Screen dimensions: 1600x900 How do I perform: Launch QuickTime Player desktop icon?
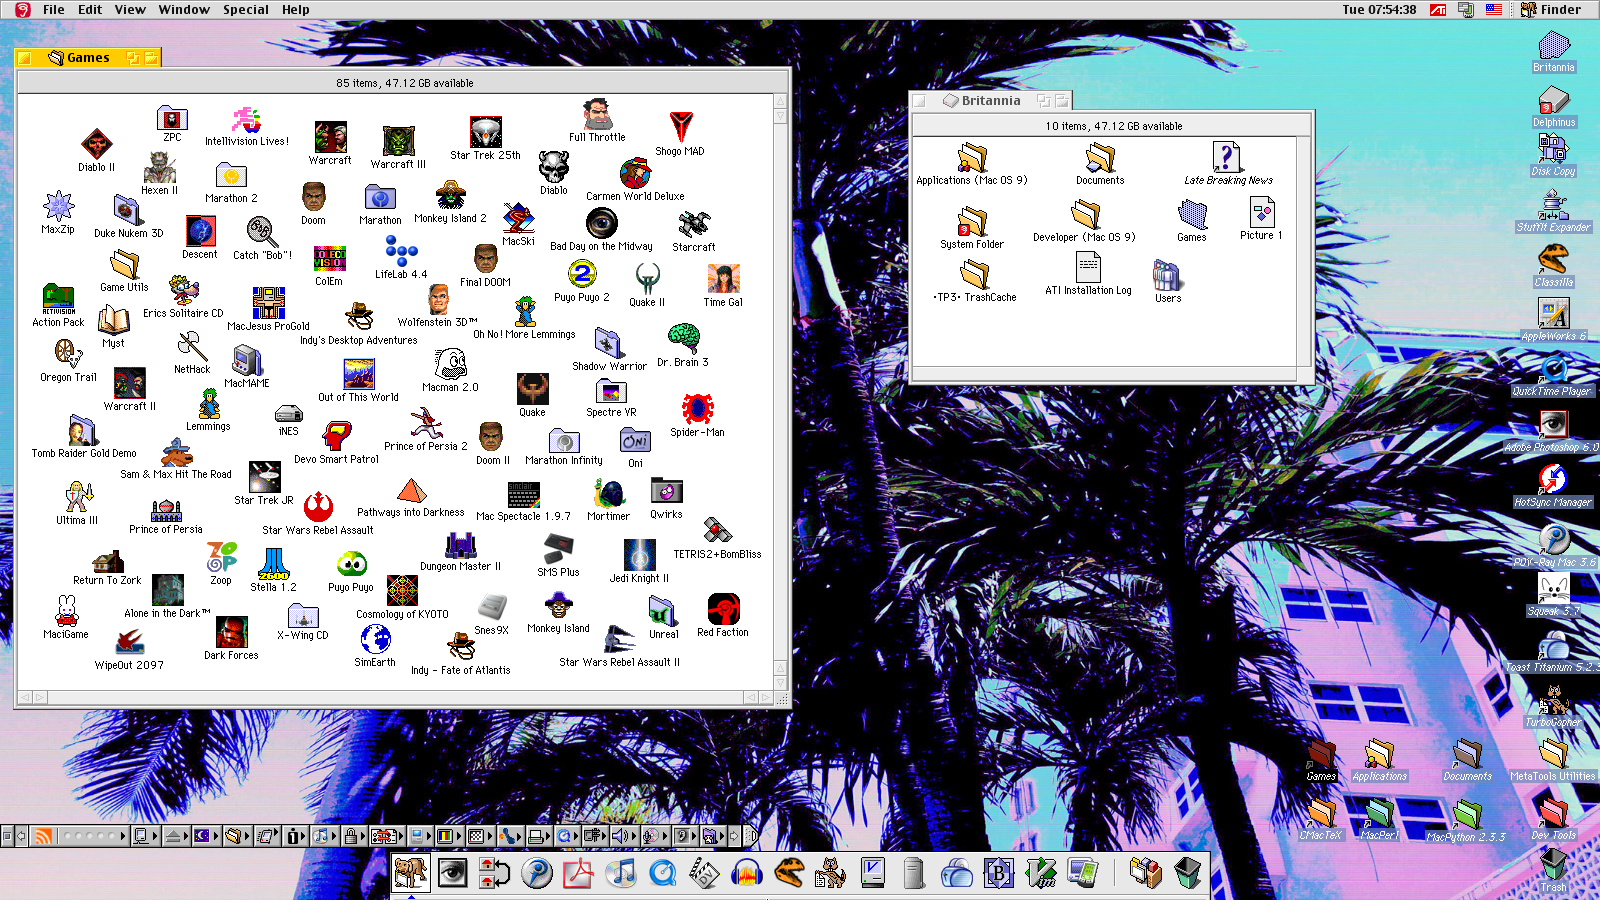pyautogui.click(x=1553, y=369)
